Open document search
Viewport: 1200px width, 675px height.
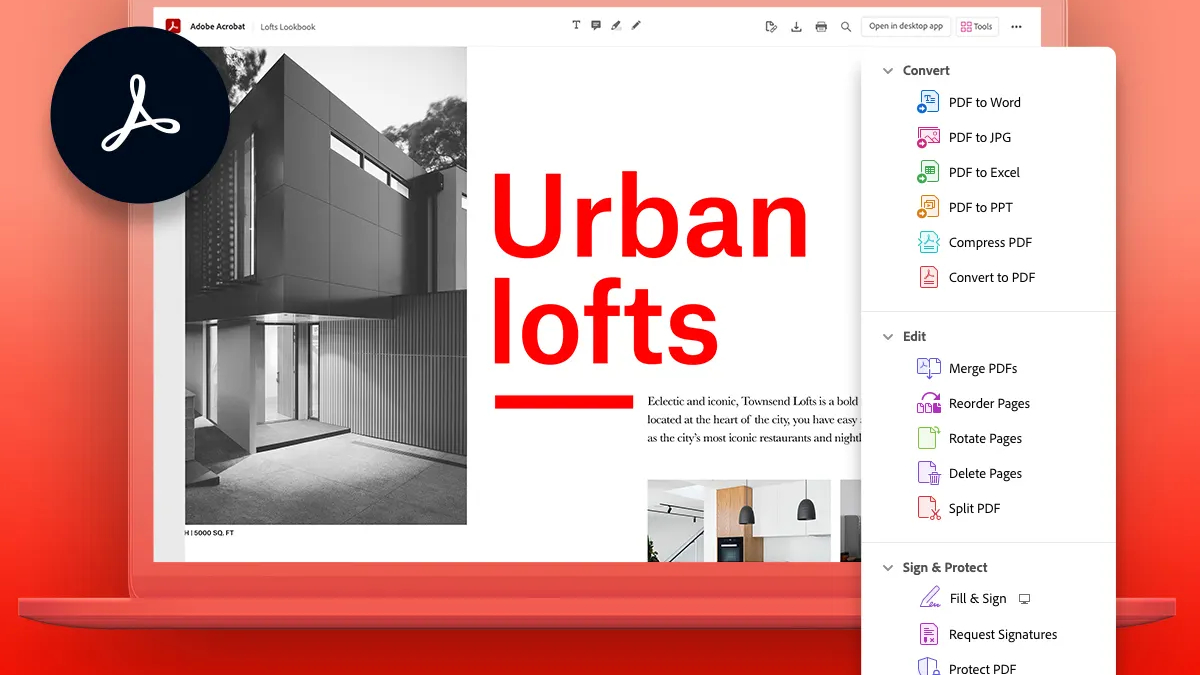coord(846,26)
